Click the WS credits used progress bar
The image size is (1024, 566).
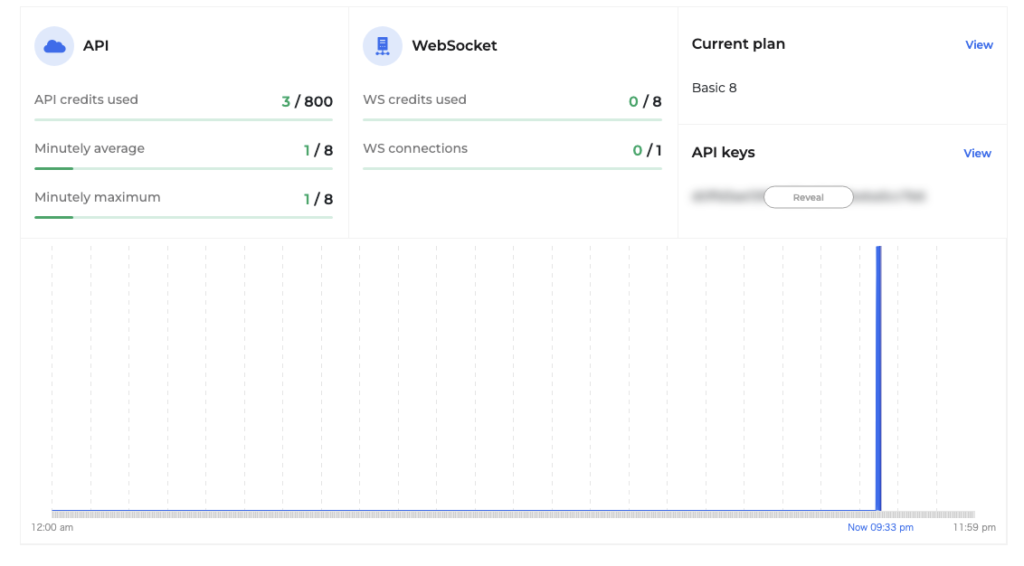pyautogui.click(x=512, y=120)
